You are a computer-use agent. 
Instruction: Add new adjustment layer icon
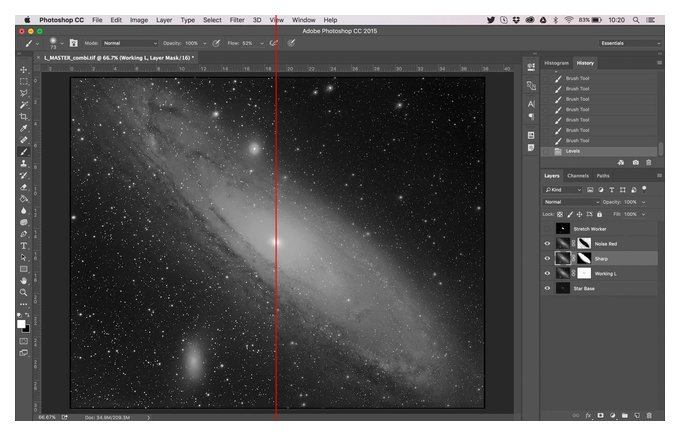pyautogui.click(x=612, y=415)
